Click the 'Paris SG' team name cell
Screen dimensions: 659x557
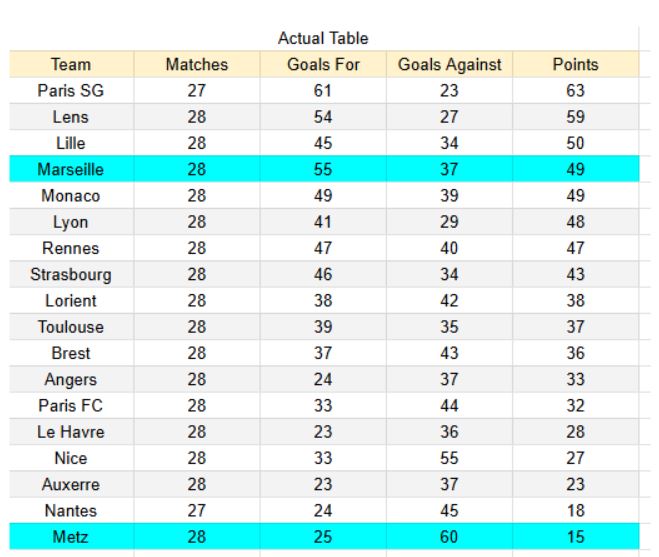point(70,91)
